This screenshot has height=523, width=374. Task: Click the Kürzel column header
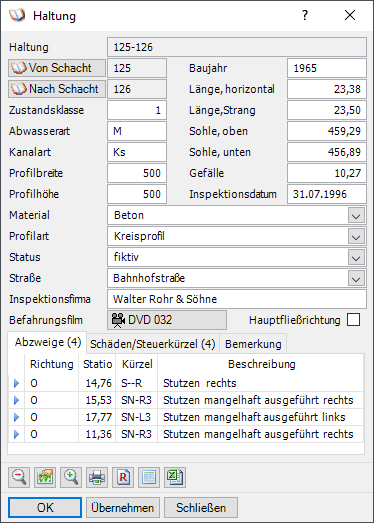point(137,364)
